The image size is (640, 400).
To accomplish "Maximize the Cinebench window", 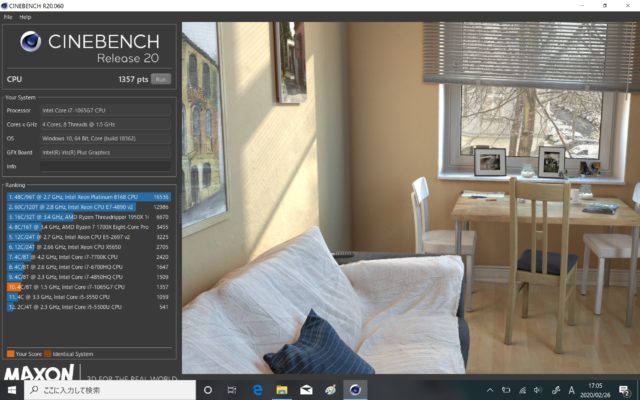I will pos(605,6).
